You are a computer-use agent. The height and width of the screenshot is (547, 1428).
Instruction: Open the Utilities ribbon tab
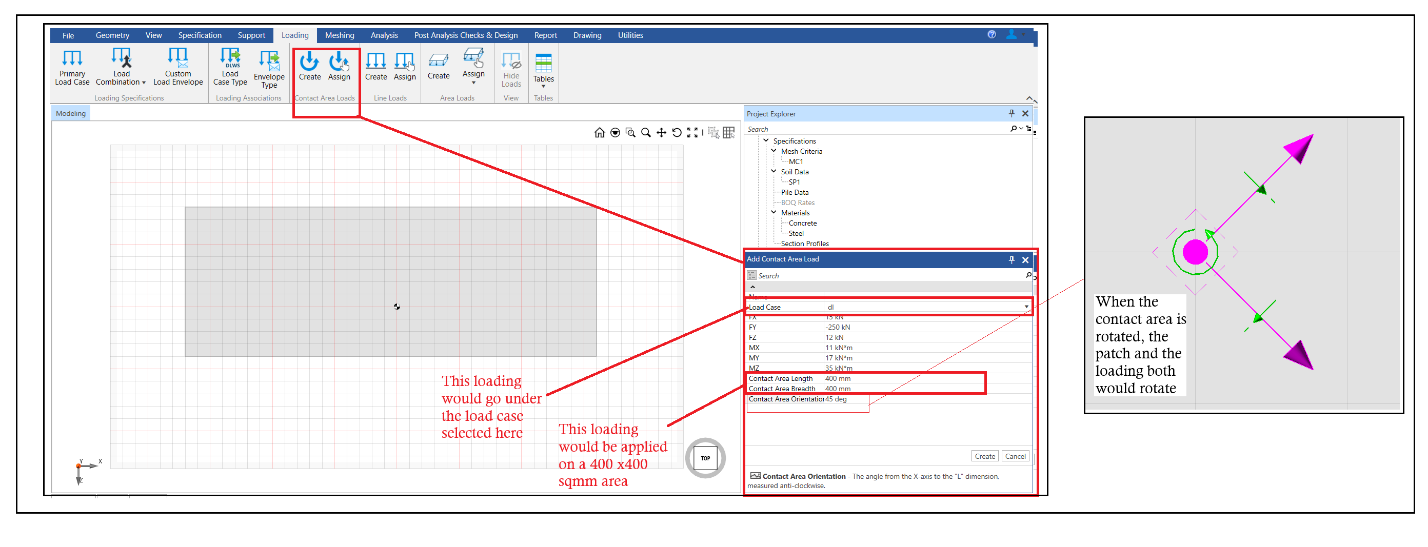(631, 35)
